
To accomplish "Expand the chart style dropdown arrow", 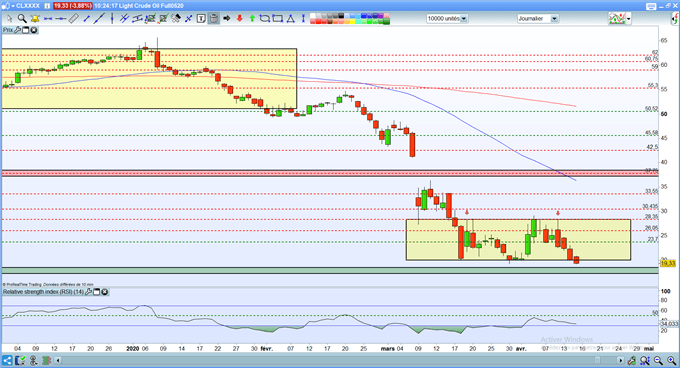I will click(x=628, y=19).
